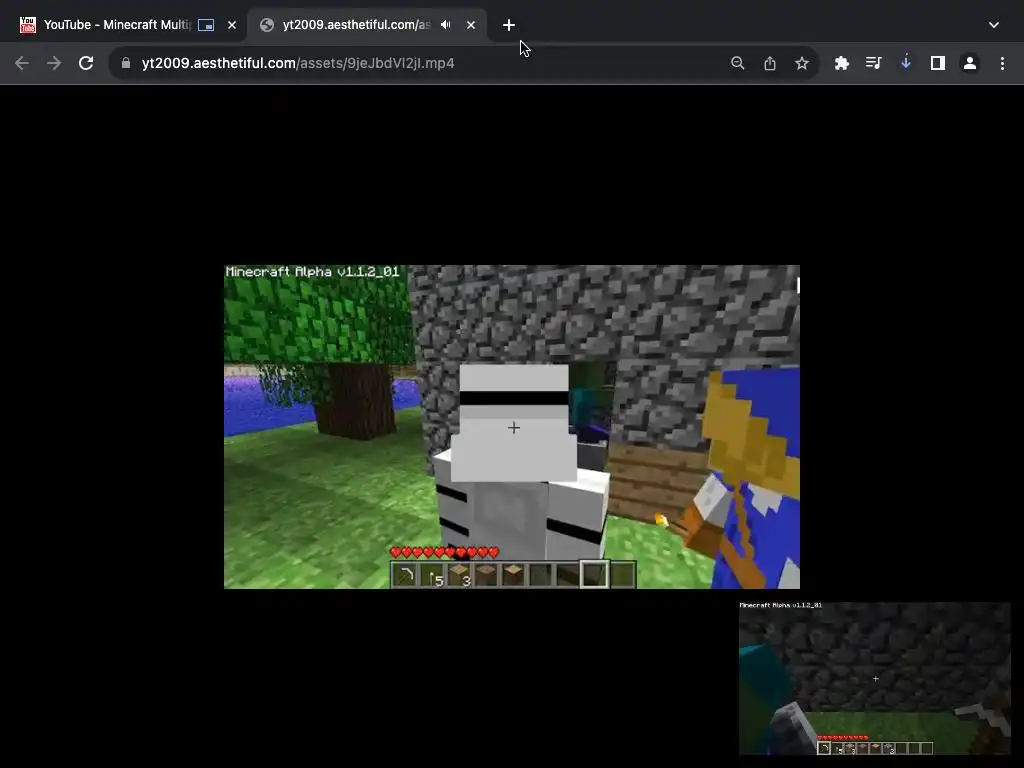Mute the tab via the speaker icon
This screenshot has height=768, width=1024.
[x=446, y=25]
